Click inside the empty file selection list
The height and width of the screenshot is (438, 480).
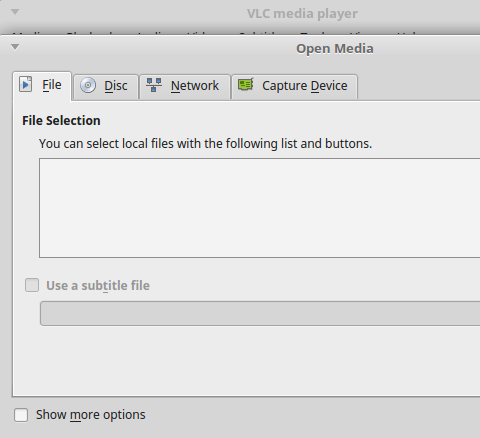[259, 208]
